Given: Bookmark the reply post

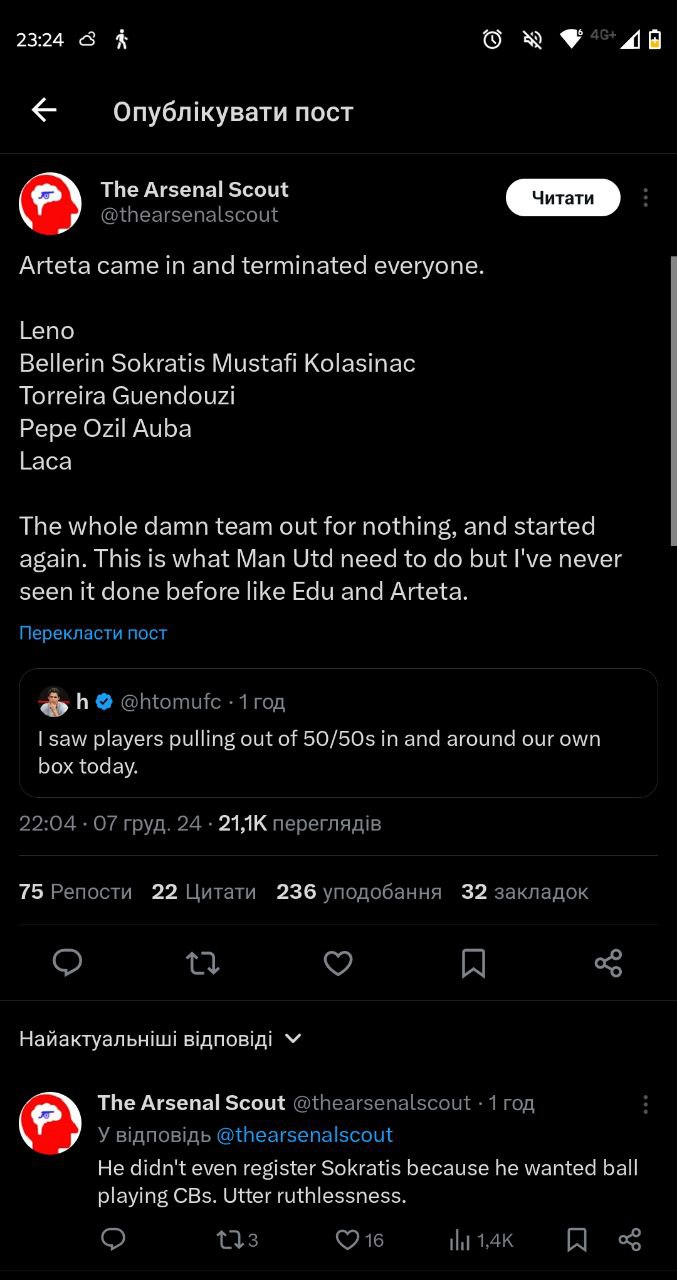Looking at the screenshot, I should click(x=577, y=1240).
